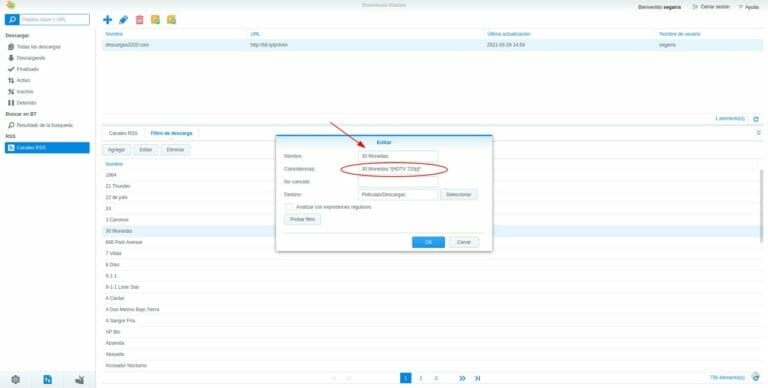Image resolution: width=768 pixels, height=388 pixels.
Task: Refresh the download filter list at bottom
Action: tap(756, 377)
